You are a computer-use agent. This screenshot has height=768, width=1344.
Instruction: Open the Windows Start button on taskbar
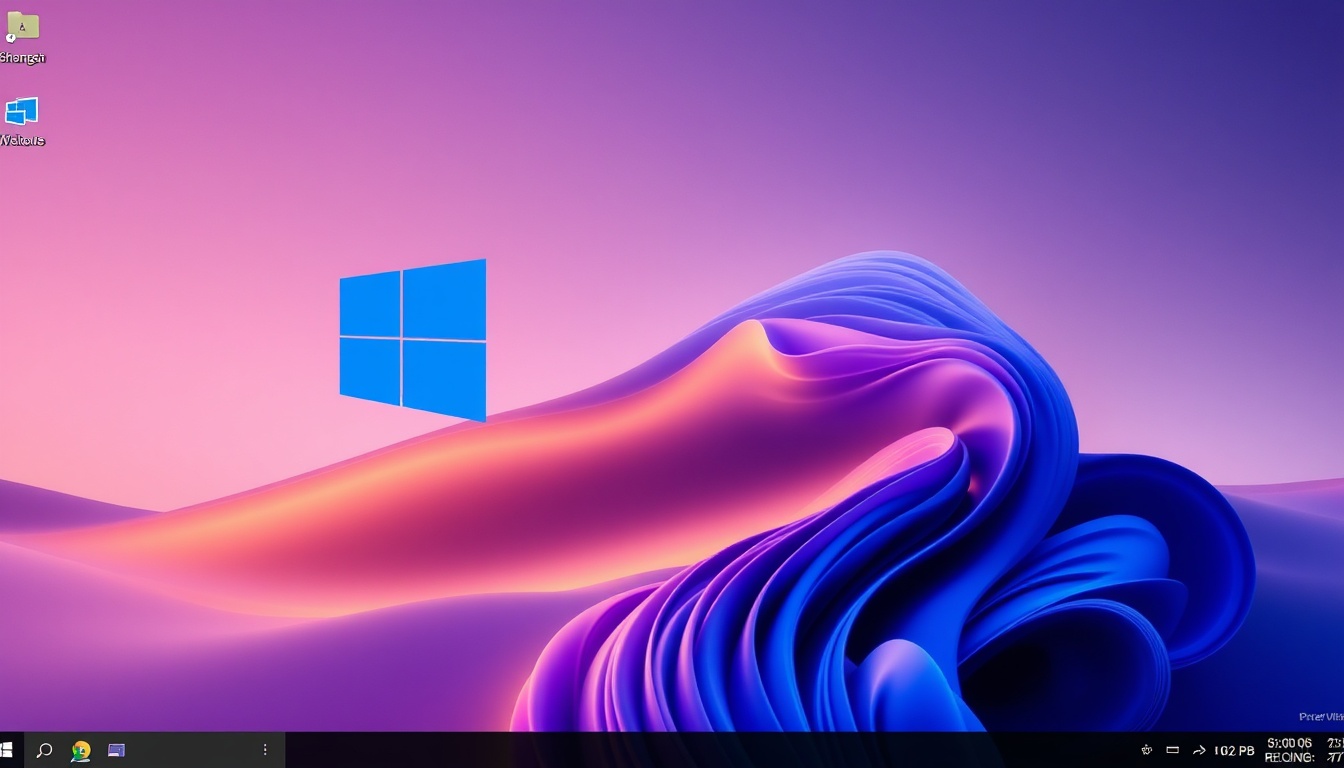(x=6, y=749)
